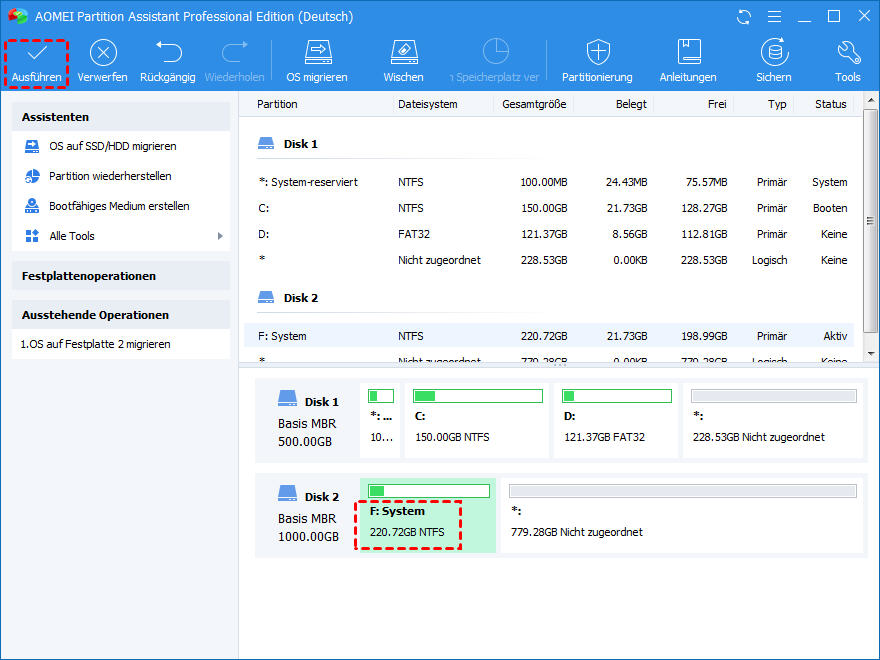
Task: Open Anleitungen guides icon
Action: (x=688, y=53)
